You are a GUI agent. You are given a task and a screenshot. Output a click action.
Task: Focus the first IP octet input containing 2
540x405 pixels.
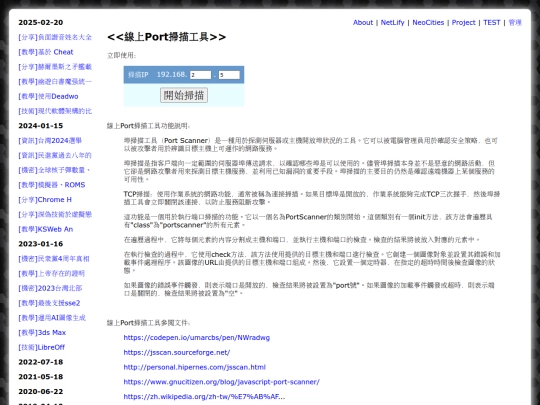(x=200, y=75)
